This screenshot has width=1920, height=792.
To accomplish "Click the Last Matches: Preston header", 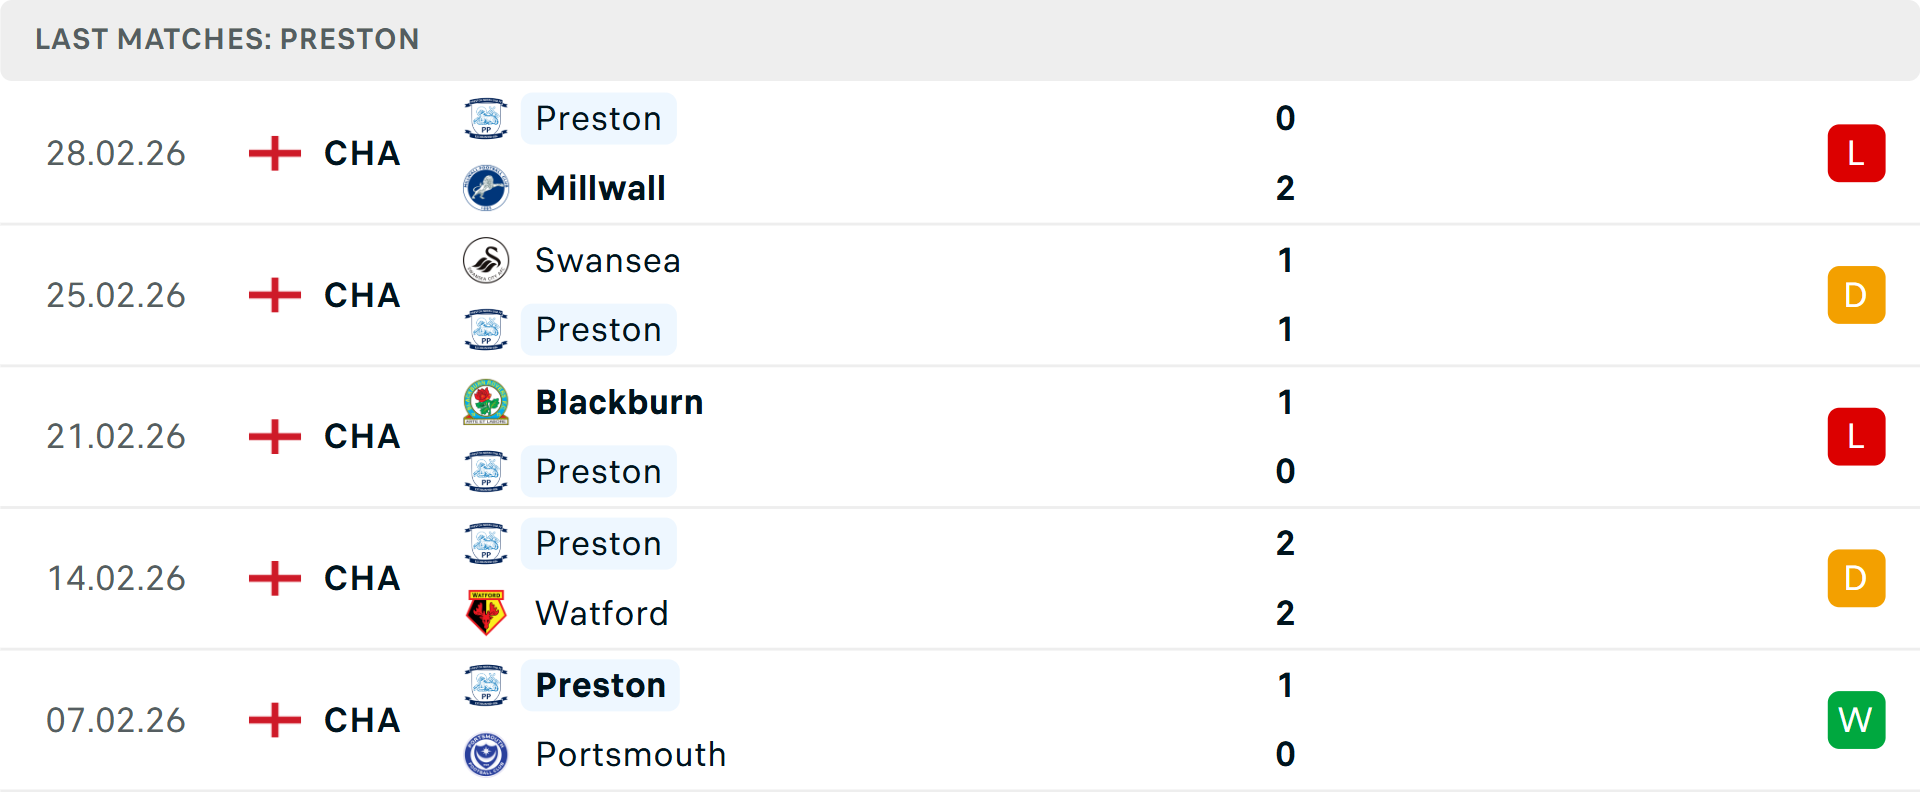I will click(x=227, y=39).
